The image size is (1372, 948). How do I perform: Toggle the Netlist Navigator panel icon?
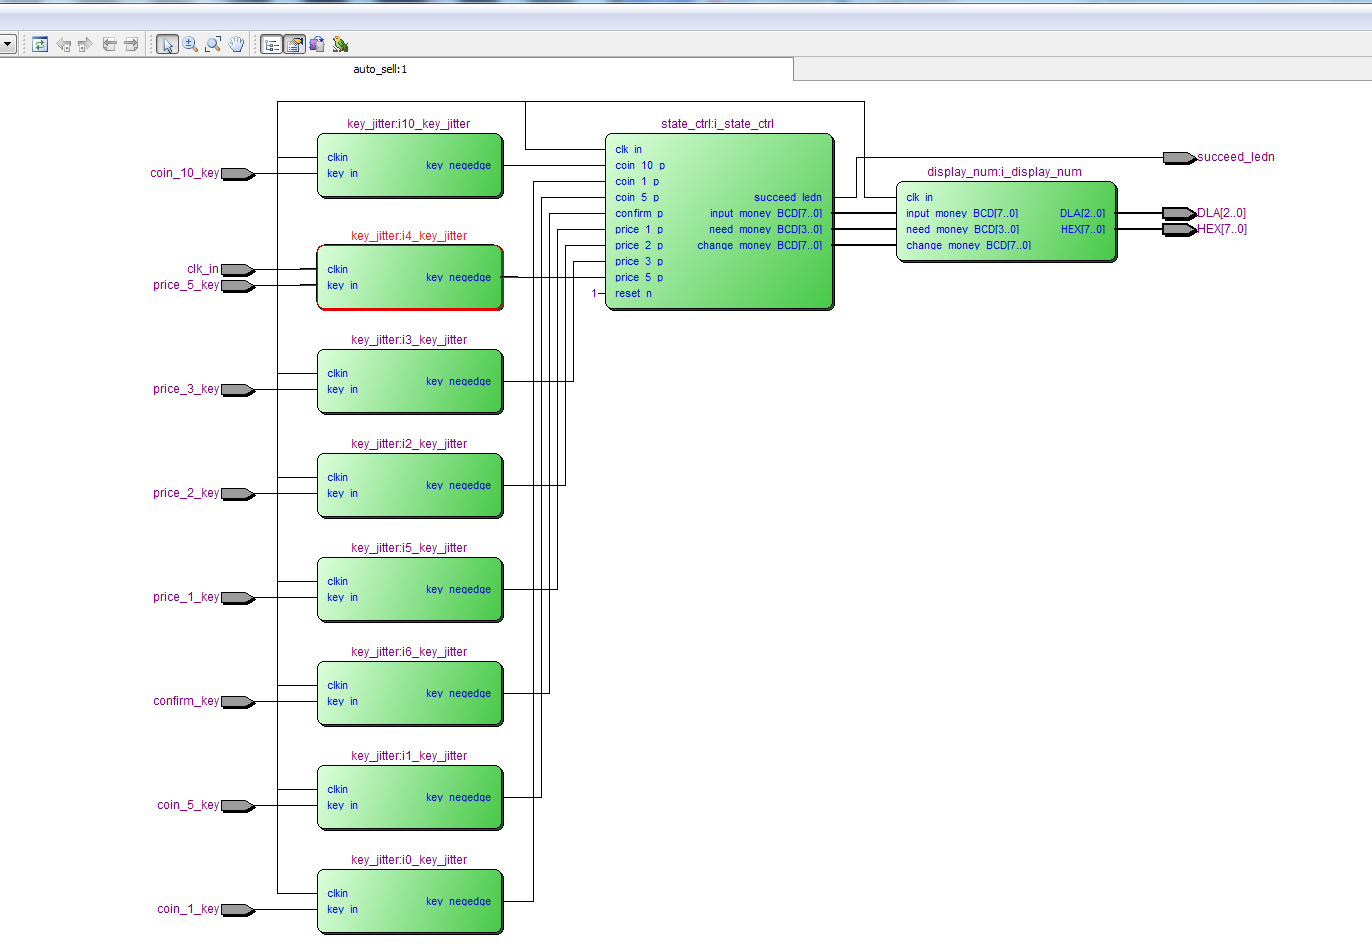click(x=271, y=44)
